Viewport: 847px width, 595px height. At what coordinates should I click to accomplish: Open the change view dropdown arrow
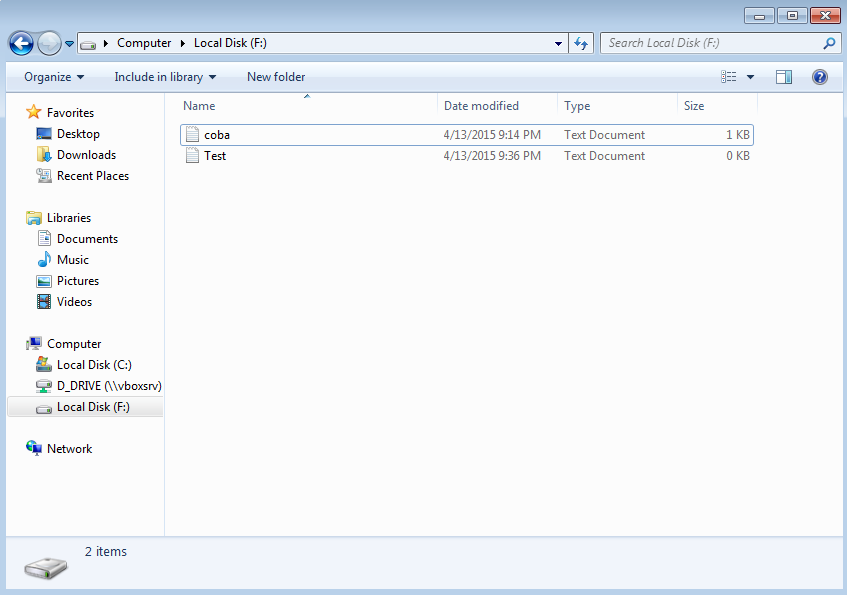749,76
